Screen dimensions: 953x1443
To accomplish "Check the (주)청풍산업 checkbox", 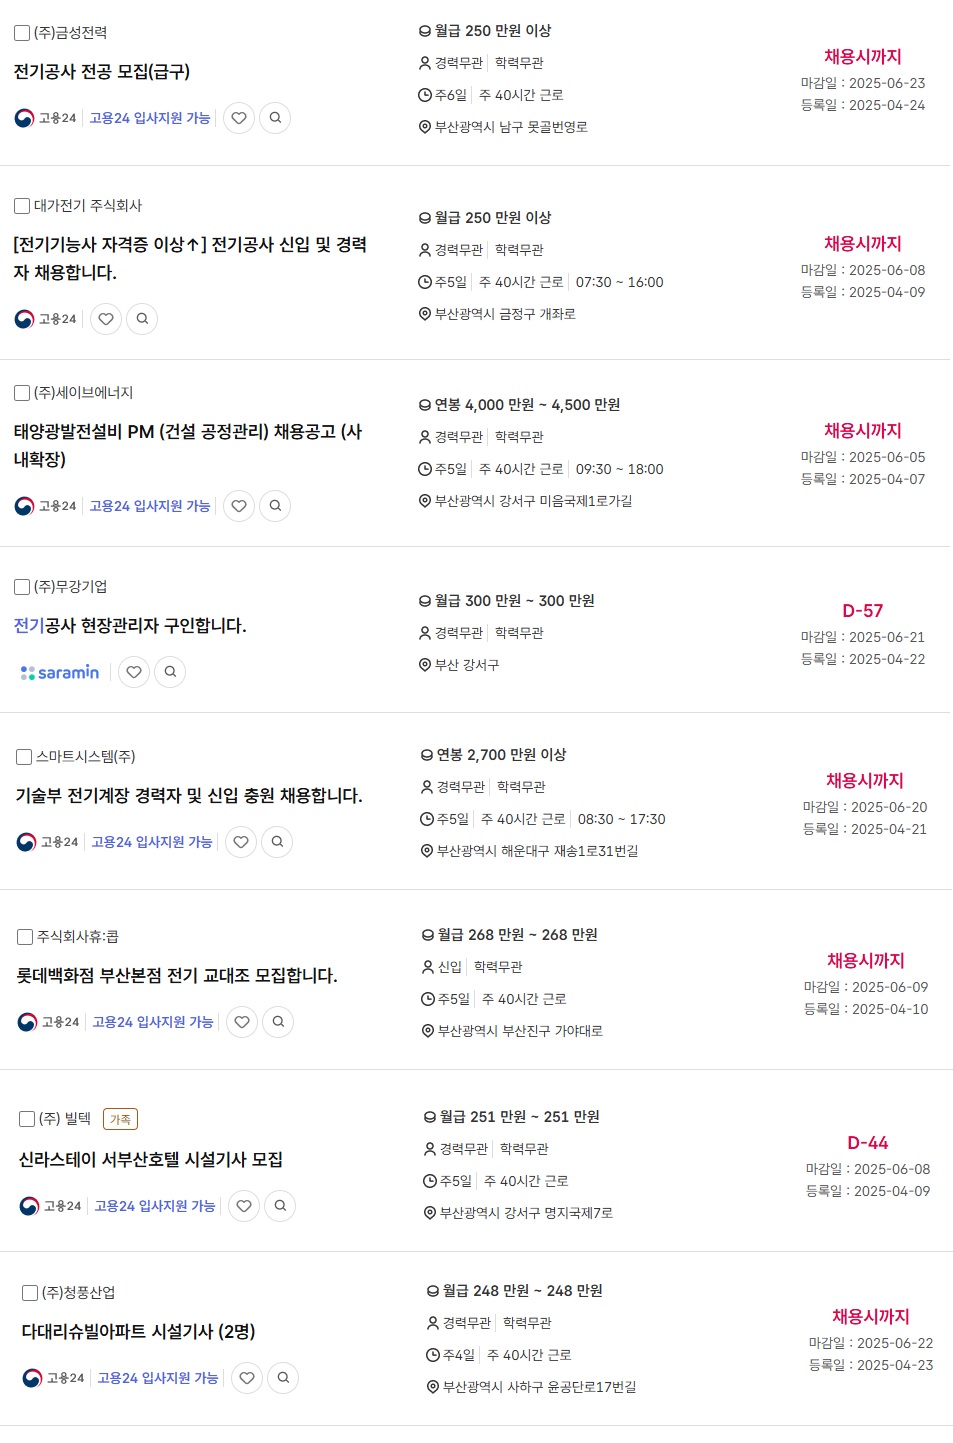I will pos(30,1293).
